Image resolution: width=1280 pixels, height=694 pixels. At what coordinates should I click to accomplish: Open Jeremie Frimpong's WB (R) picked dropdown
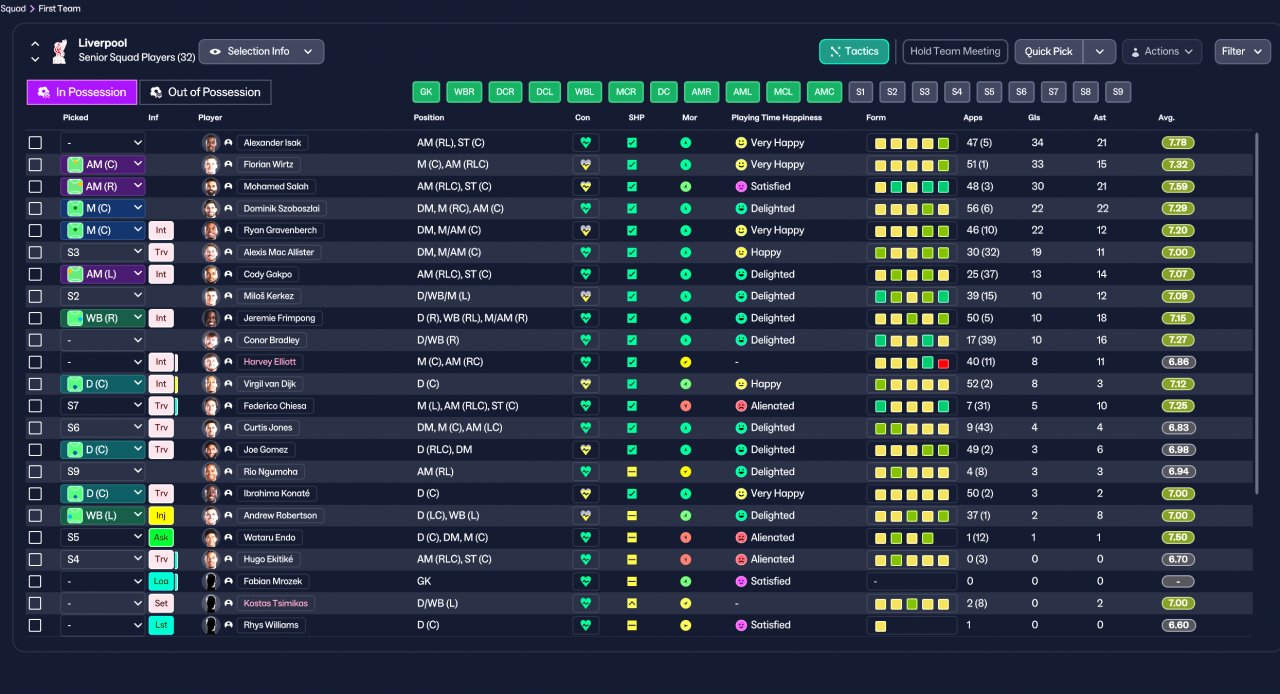click(103, 318)
